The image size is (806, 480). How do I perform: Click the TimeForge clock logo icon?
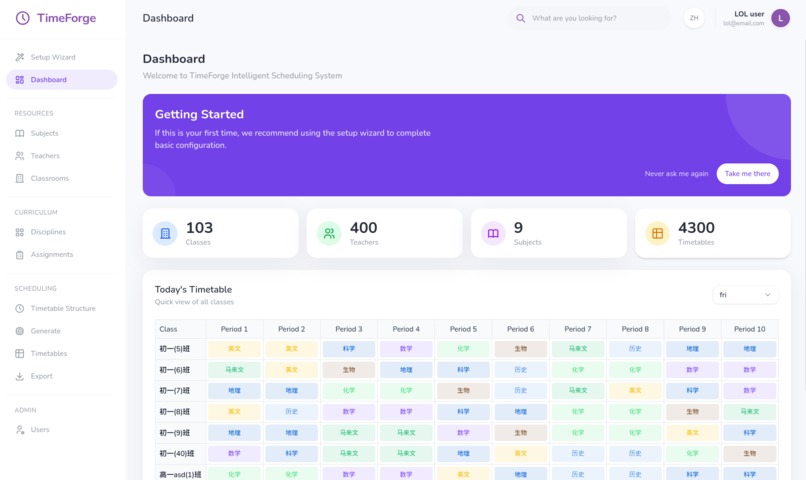point(23,18)
